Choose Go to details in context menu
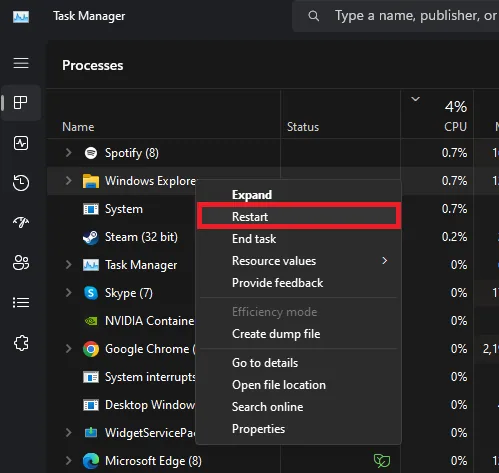 (x=299, y=363)
